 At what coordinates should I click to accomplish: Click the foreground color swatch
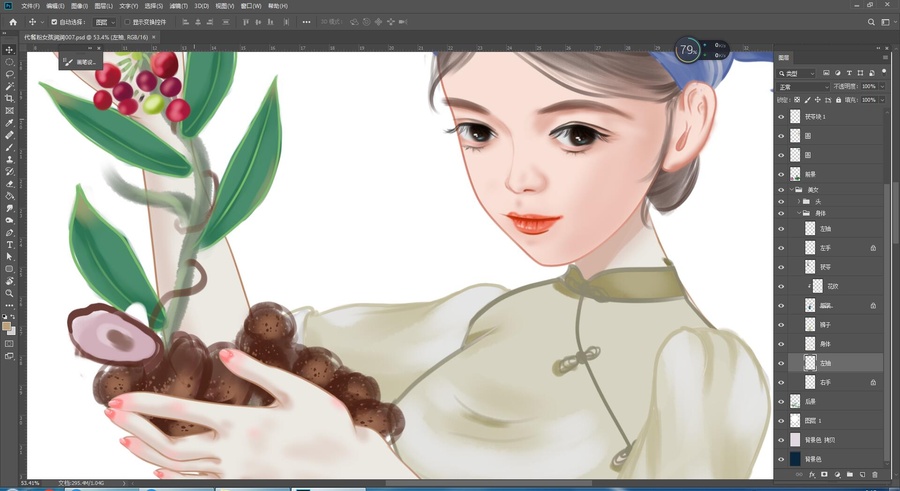(7, 326)
